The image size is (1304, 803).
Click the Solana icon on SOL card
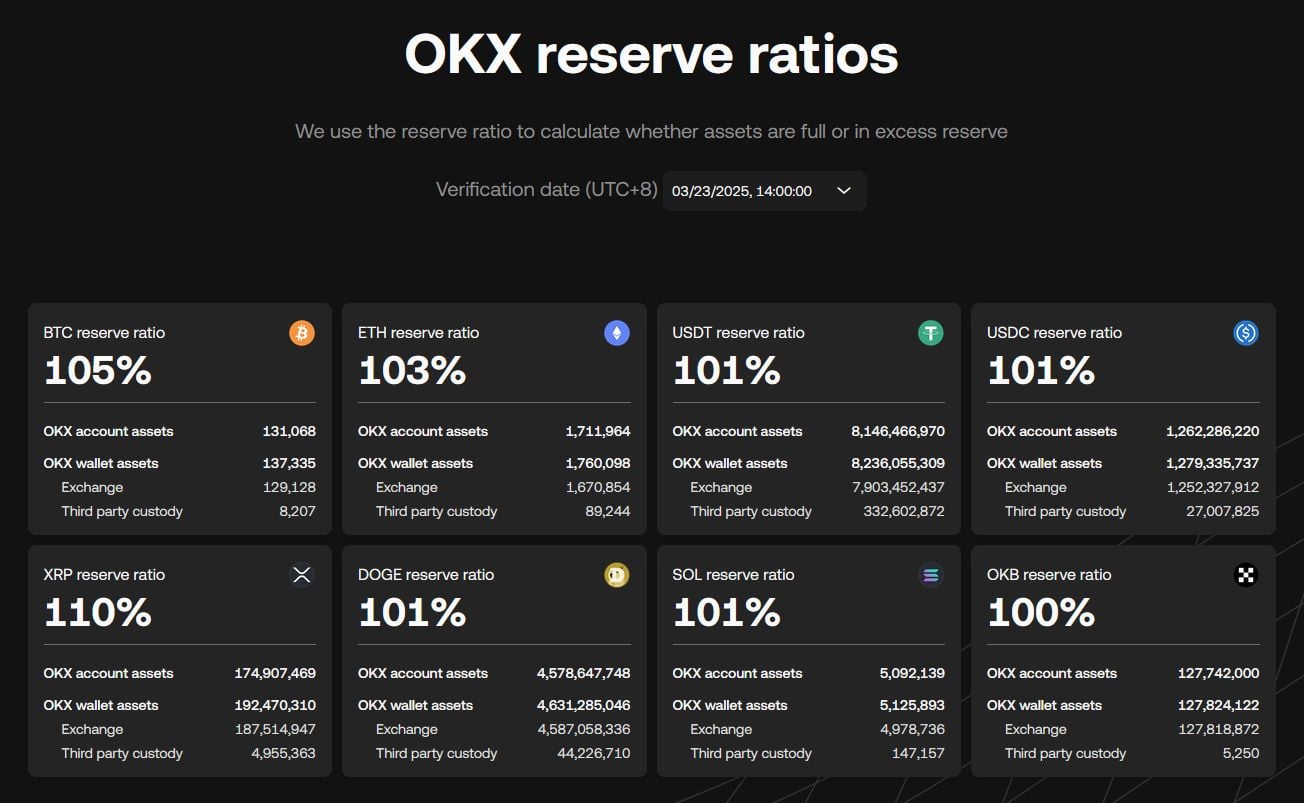tap(930, 575)
